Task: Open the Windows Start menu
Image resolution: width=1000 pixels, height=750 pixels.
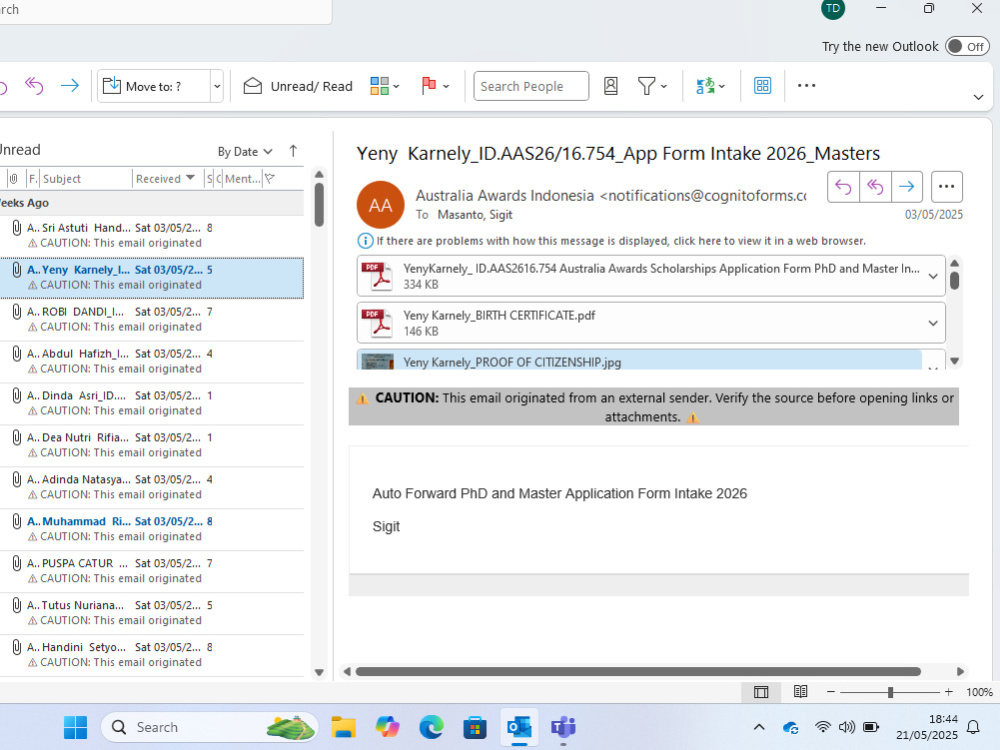Action: click(75, 727)
